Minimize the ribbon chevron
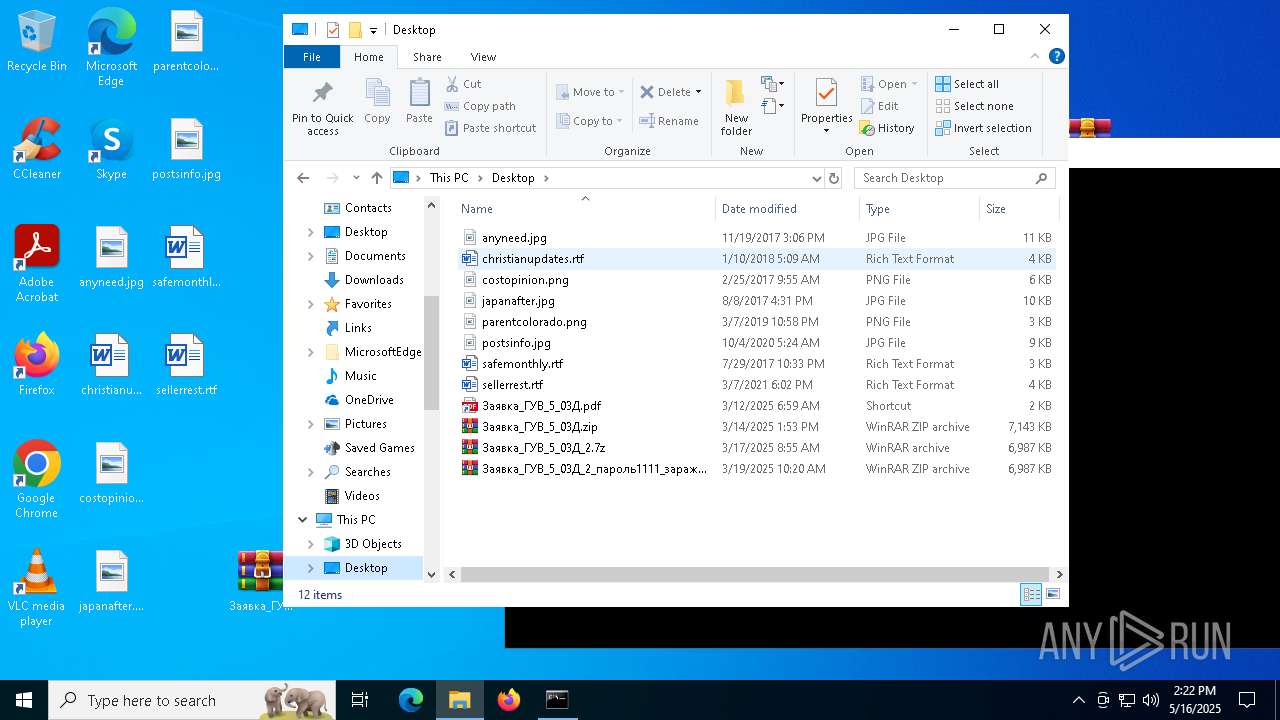Viewport: 1280px width, 720px height. click(x=1036, y=57)
